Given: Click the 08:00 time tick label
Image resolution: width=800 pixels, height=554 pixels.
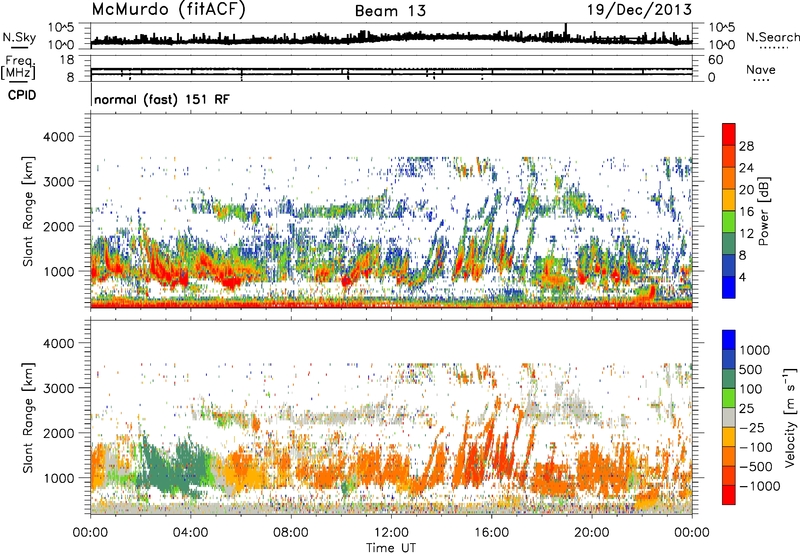Looking at the screenshot, I should (291, 533).
